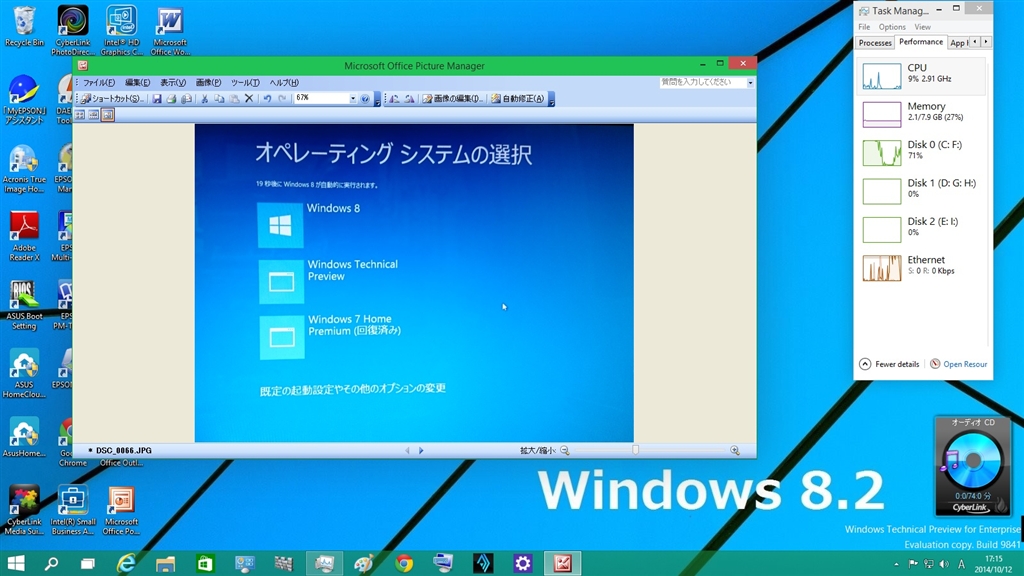
Task: Switch to the App history tab in Task Manager
Action: [959, 42]
